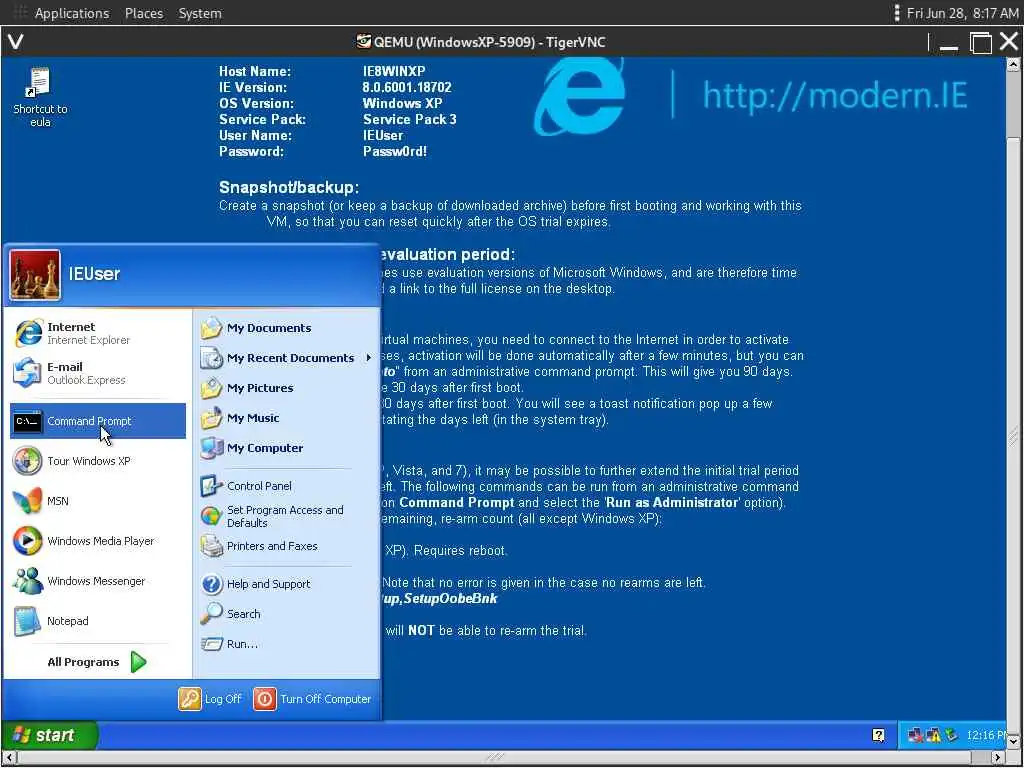Open the TigerVNC window menu chevron
1024x768 pixels.
point(16,42)
